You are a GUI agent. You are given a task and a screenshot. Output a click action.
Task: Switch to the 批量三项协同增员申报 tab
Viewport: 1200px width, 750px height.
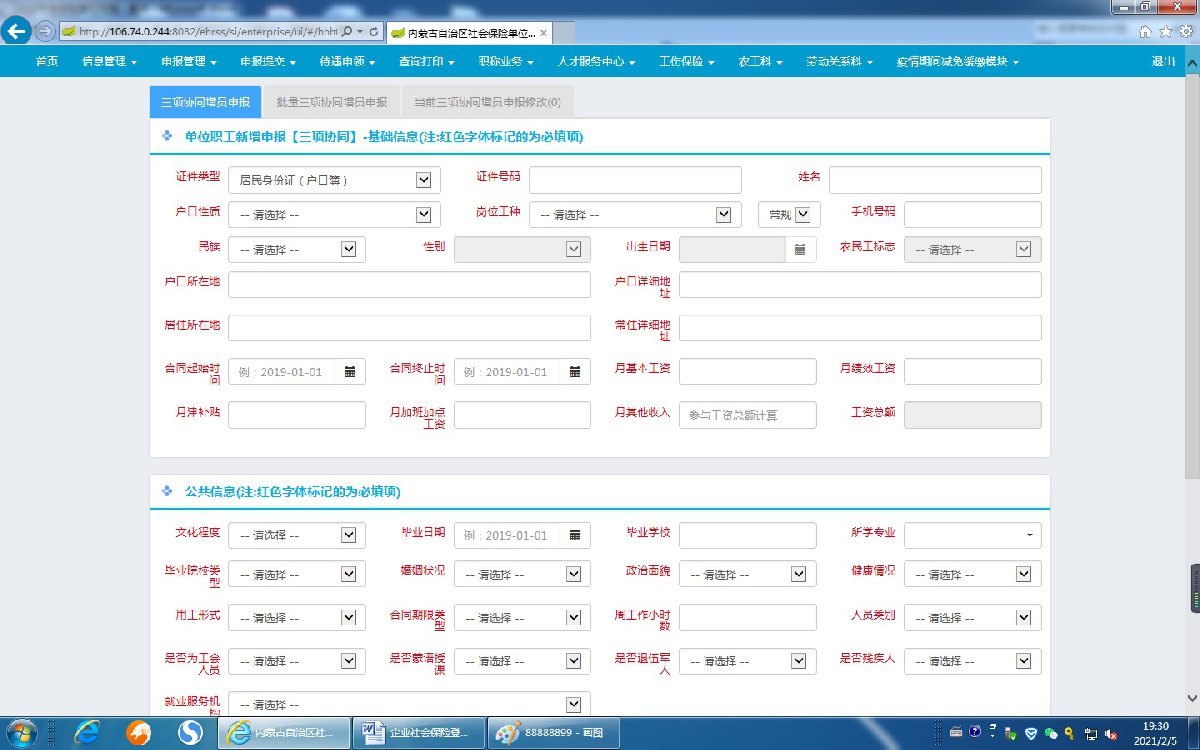[331, 102]
